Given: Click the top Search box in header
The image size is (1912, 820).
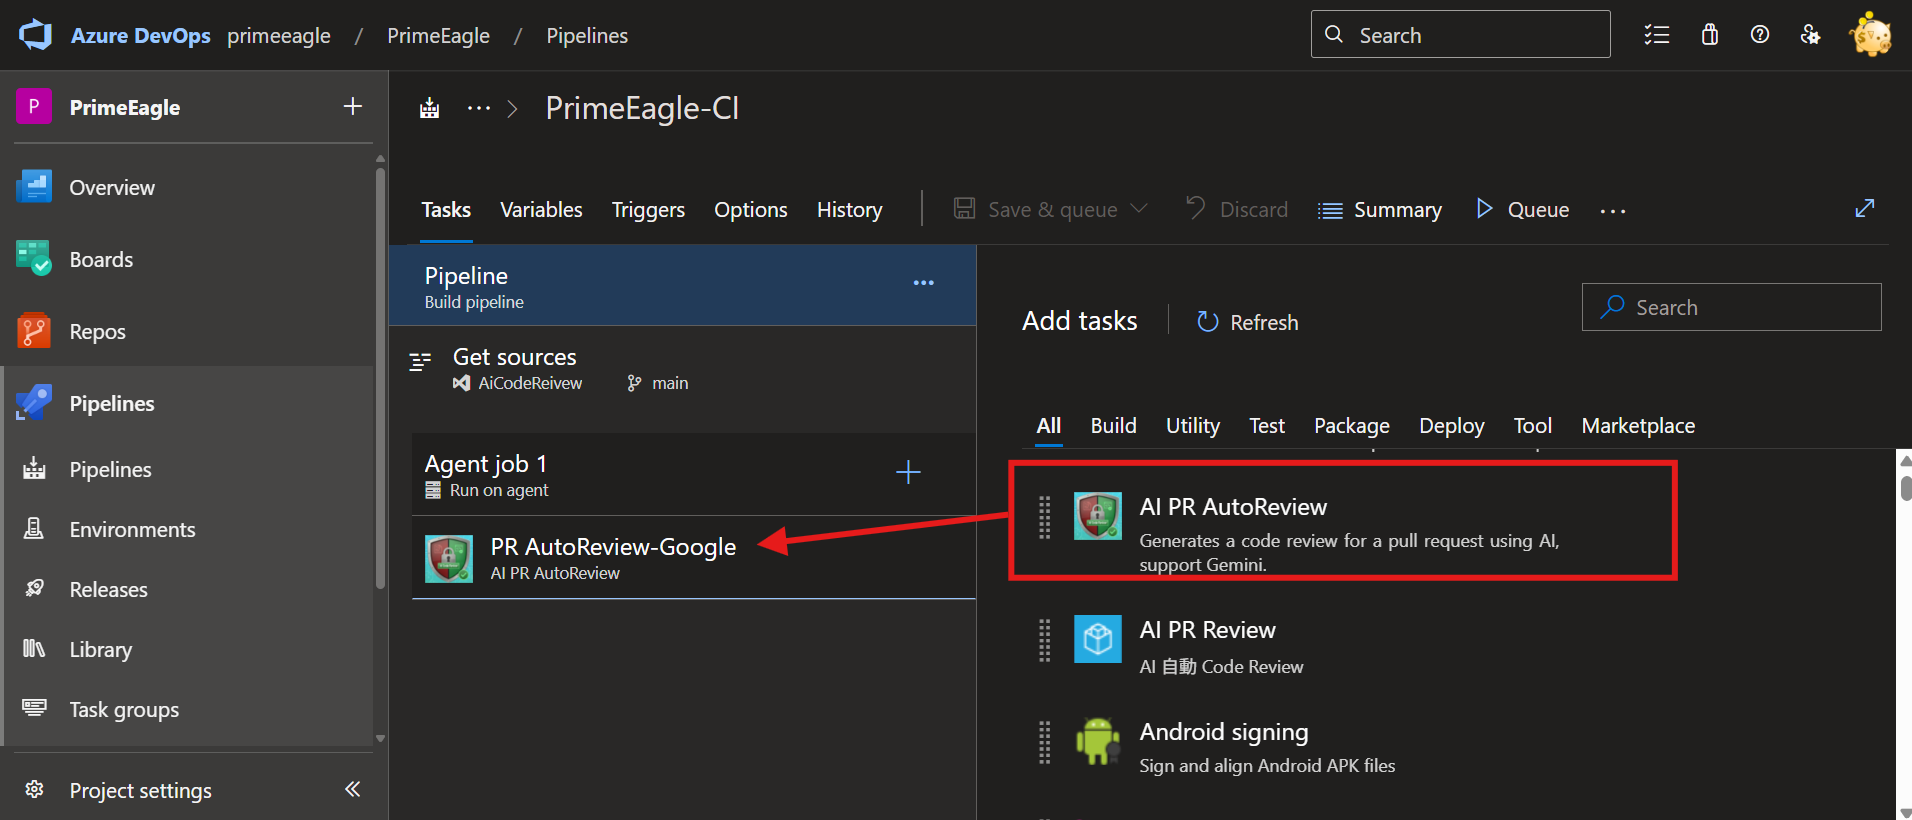Looking at the screenshot, I should [1460, 34].
